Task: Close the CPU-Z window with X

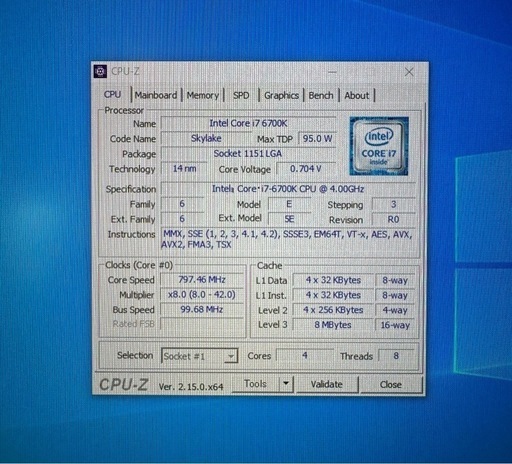Action: [x=409, y=72]
